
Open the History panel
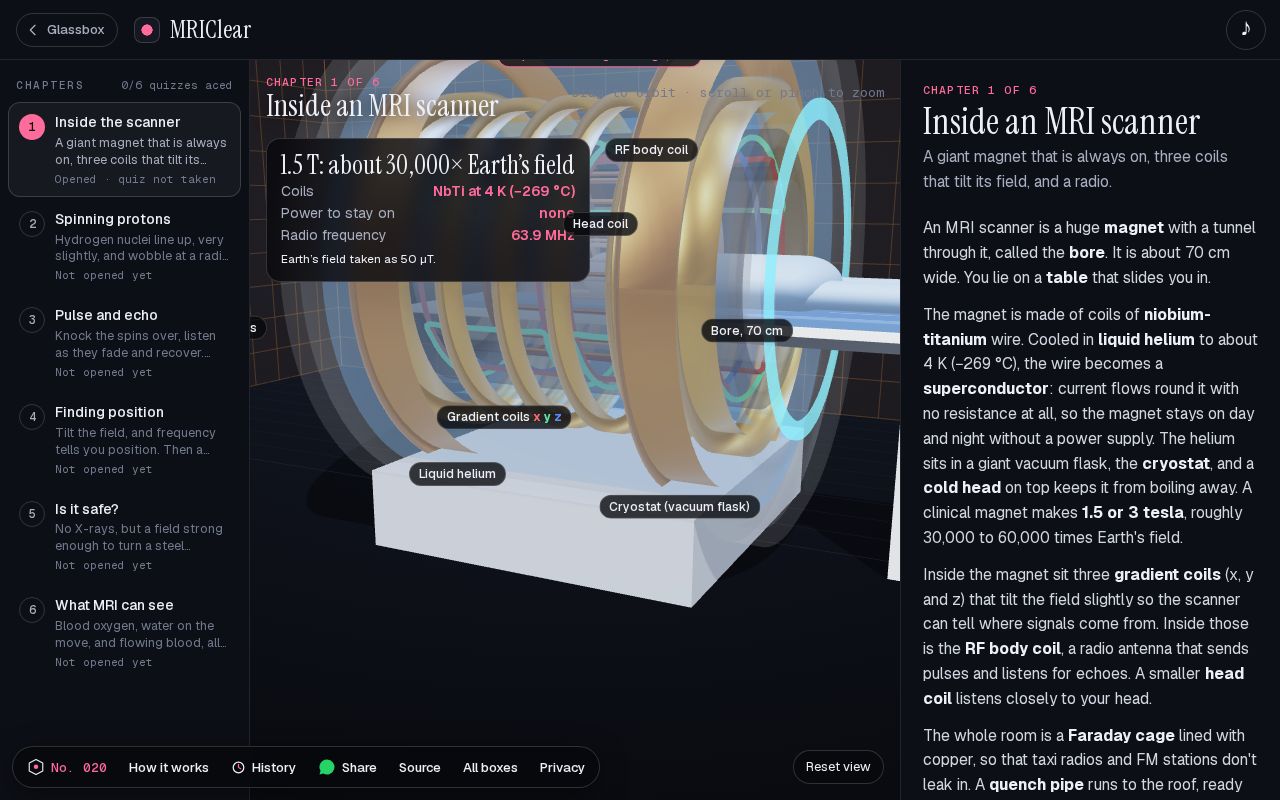(264, 767)
